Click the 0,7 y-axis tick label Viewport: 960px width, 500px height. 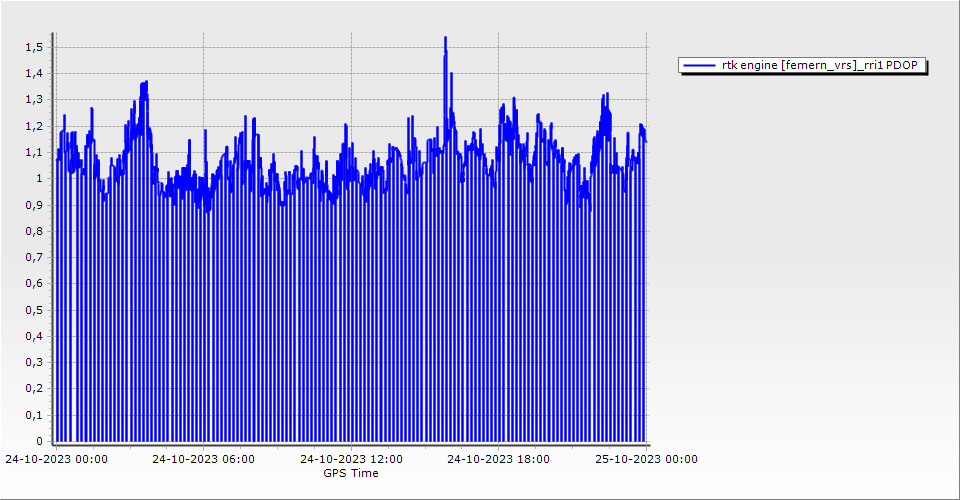pyautogui.click(x=34, y=257)
